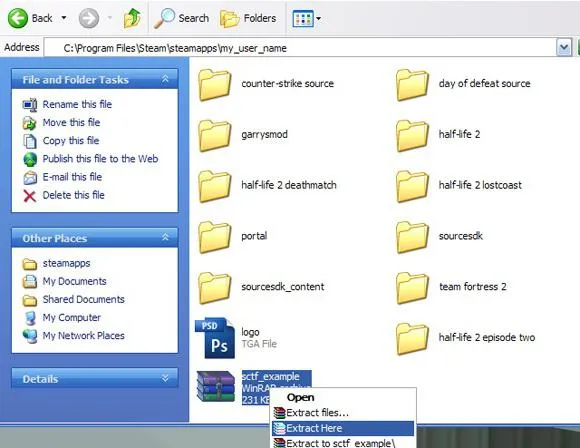The height and width of the screenshot is (448, 580).
Task: Open My Network Places link
Action: pos(84,336)
